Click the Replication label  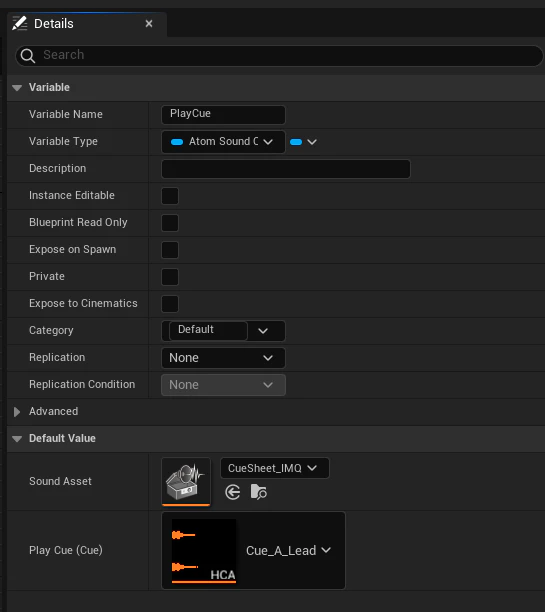point(57,357)
